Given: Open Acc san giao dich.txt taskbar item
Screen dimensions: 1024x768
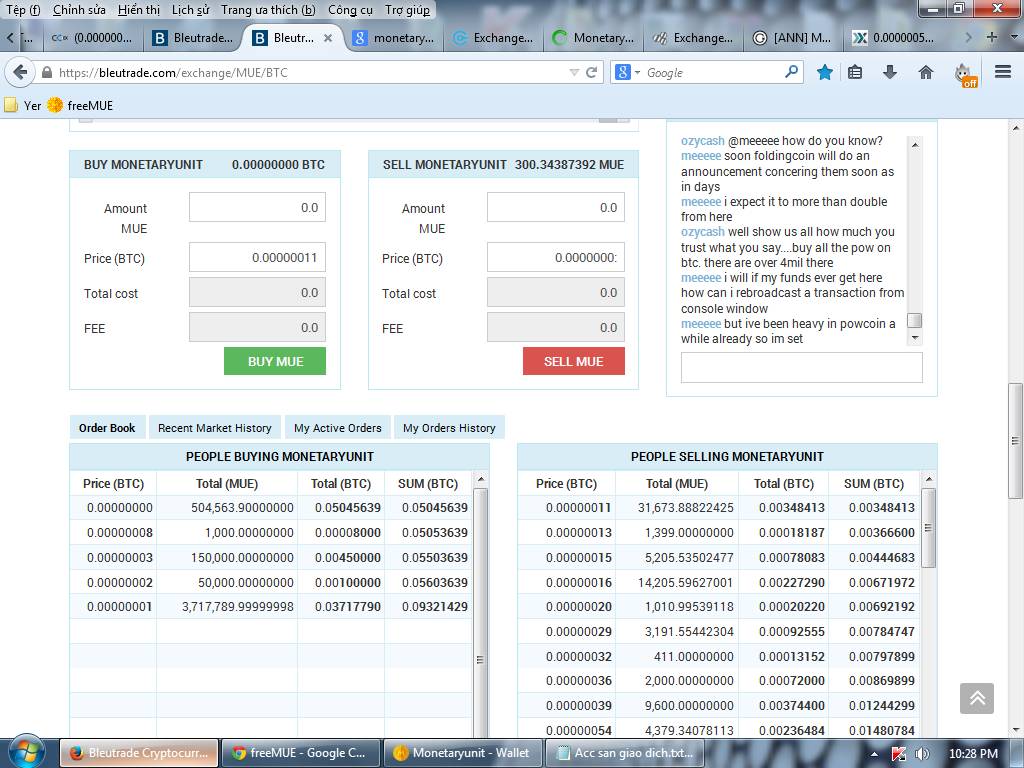Looking at the screenshot, I should coord(624,753).
